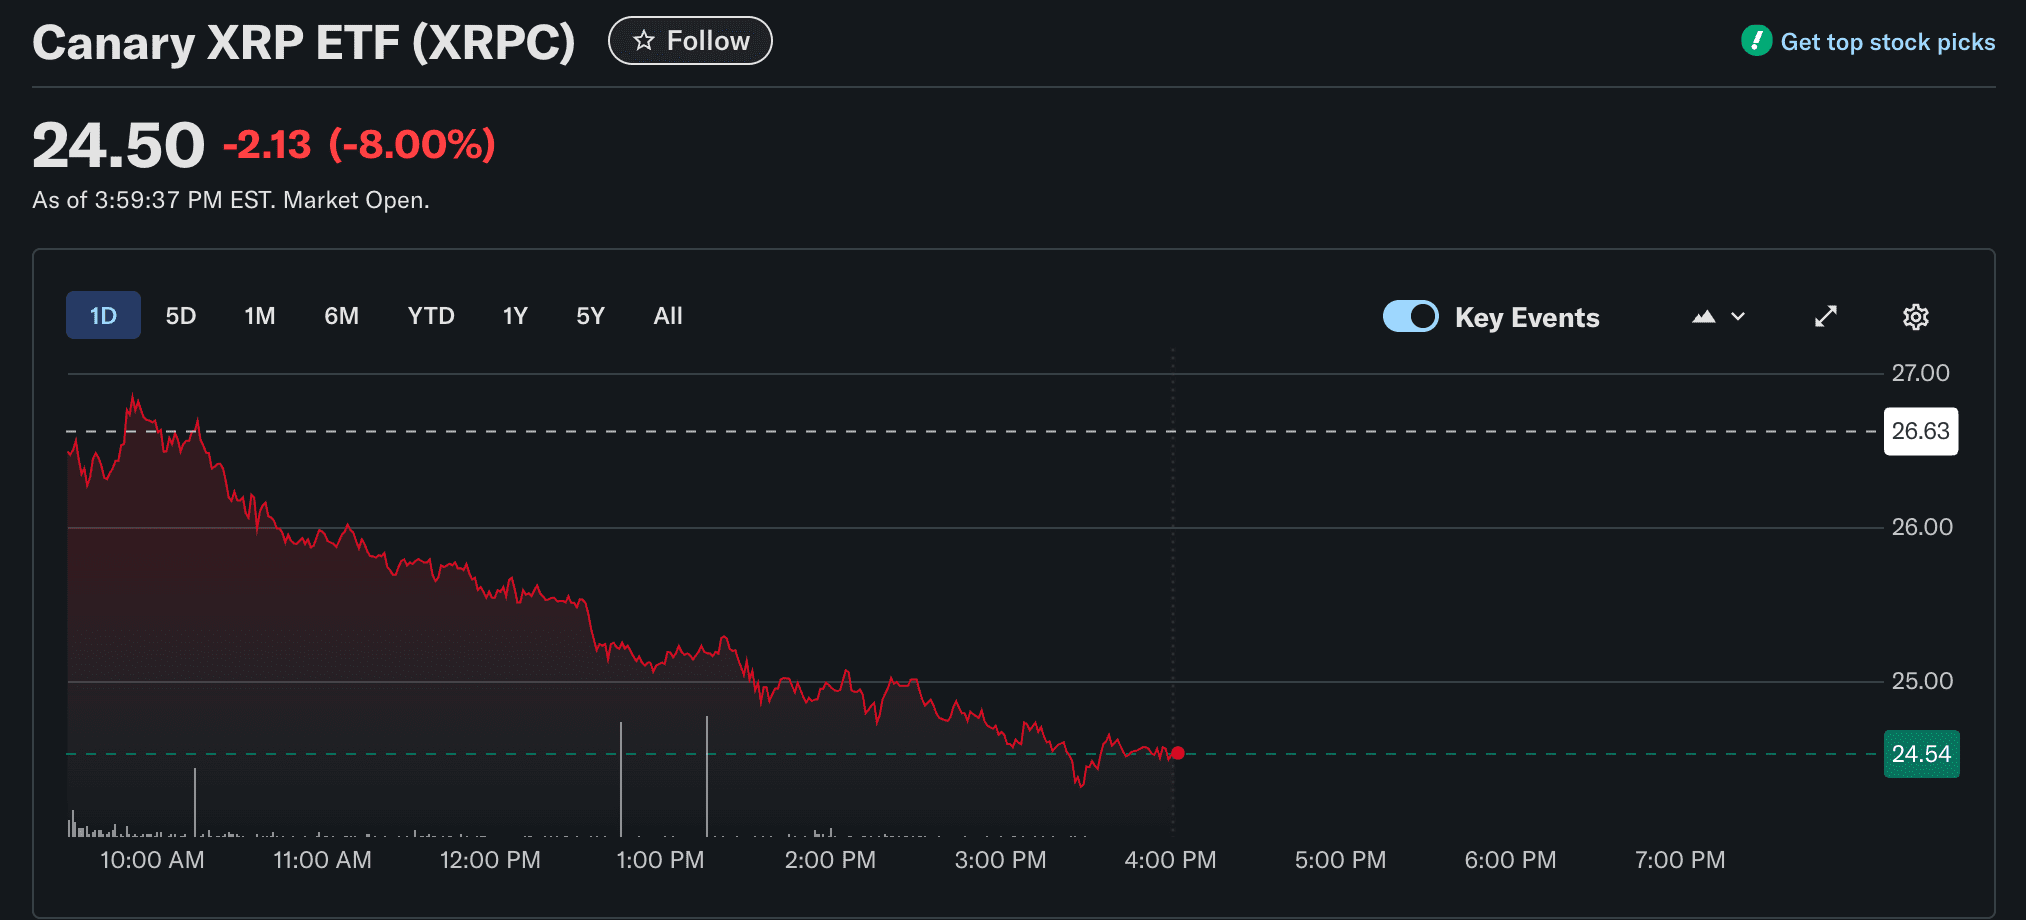Click the star icon in Follow button
2026x920 pixels.
(x=644, y=41)
